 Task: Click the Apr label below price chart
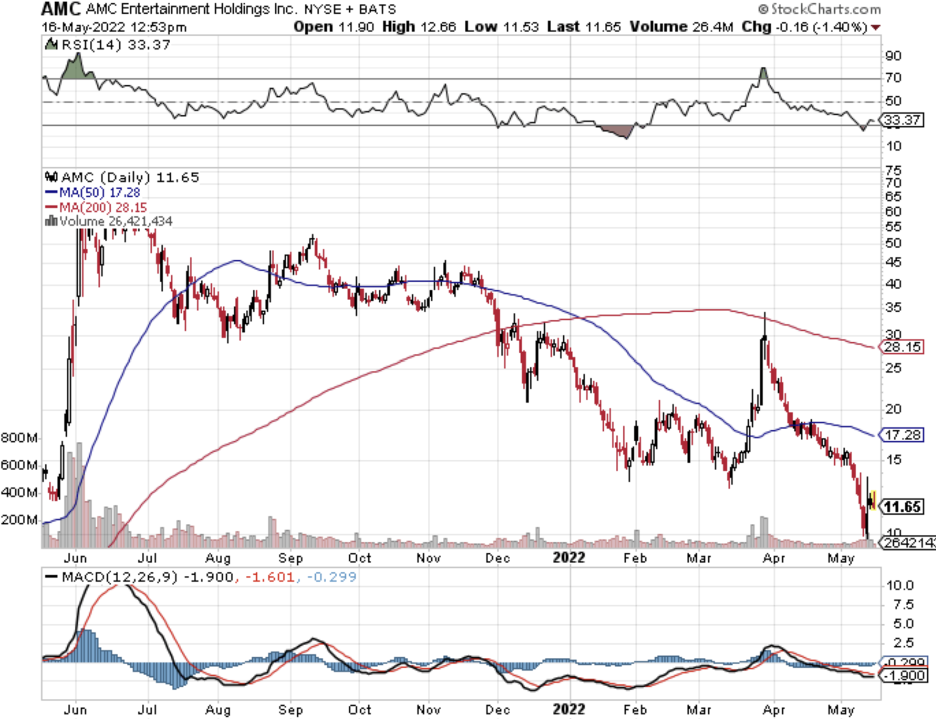[774, 558]
